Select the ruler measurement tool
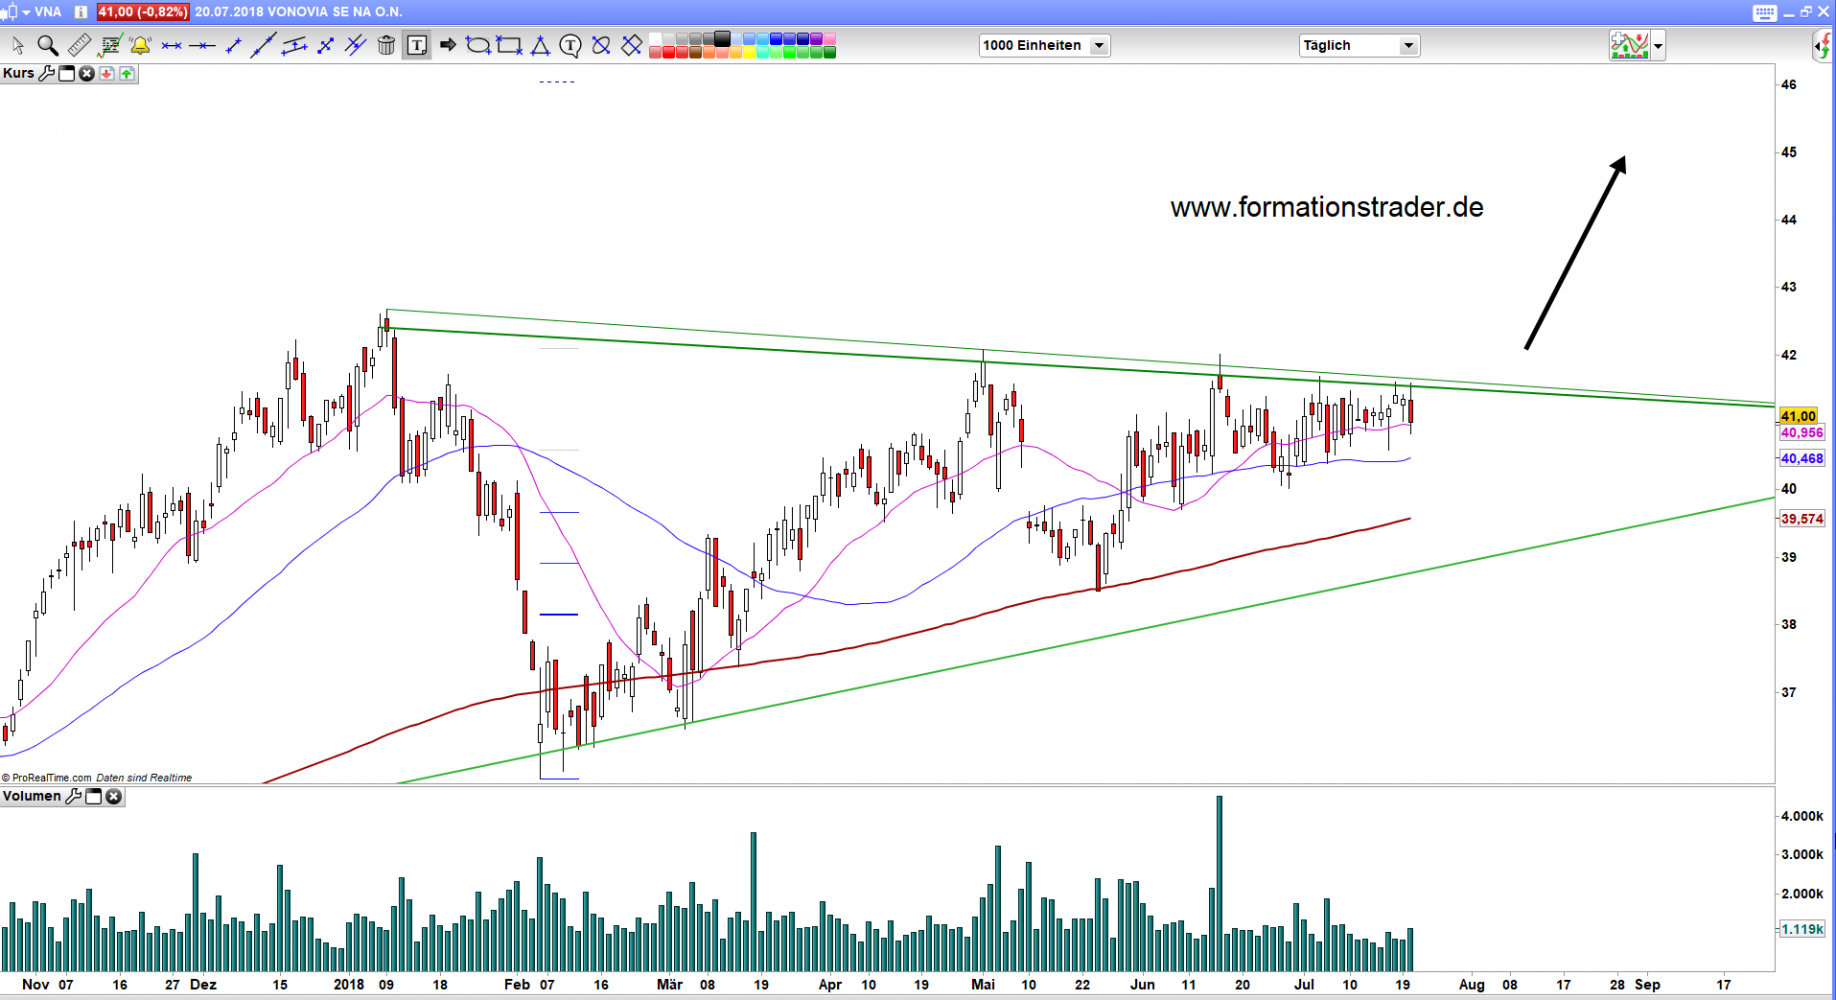The image size is (1836, 1000). pyautogui.click(x=79, y=45)
